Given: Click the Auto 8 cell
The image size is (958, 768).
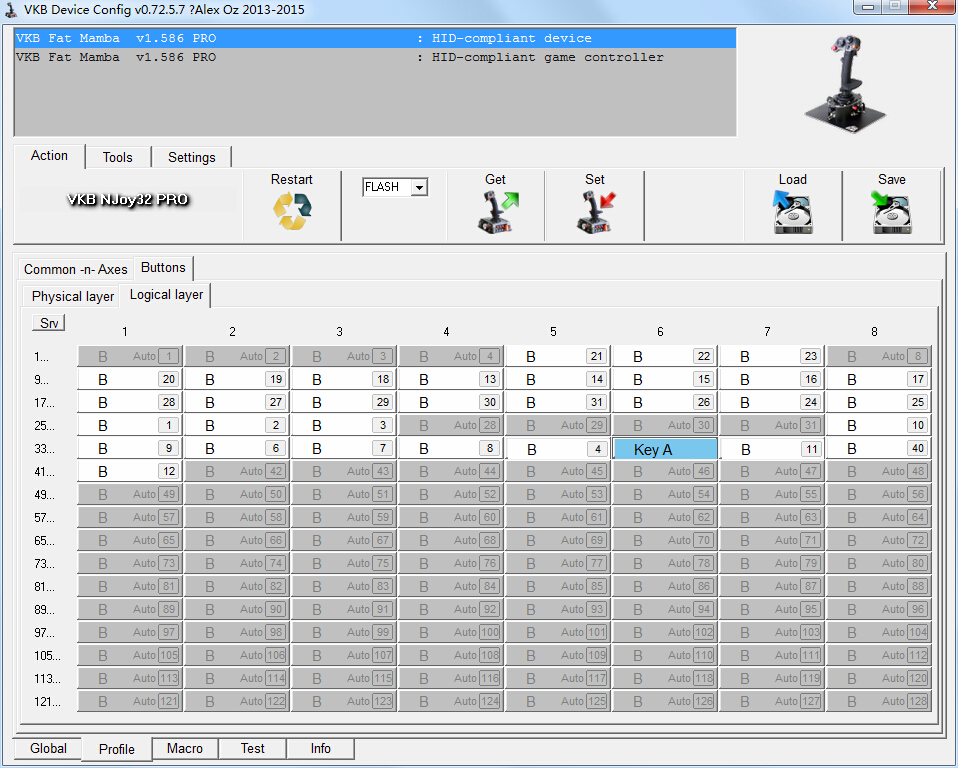Looking at the screenshot, I should (879, 356).
